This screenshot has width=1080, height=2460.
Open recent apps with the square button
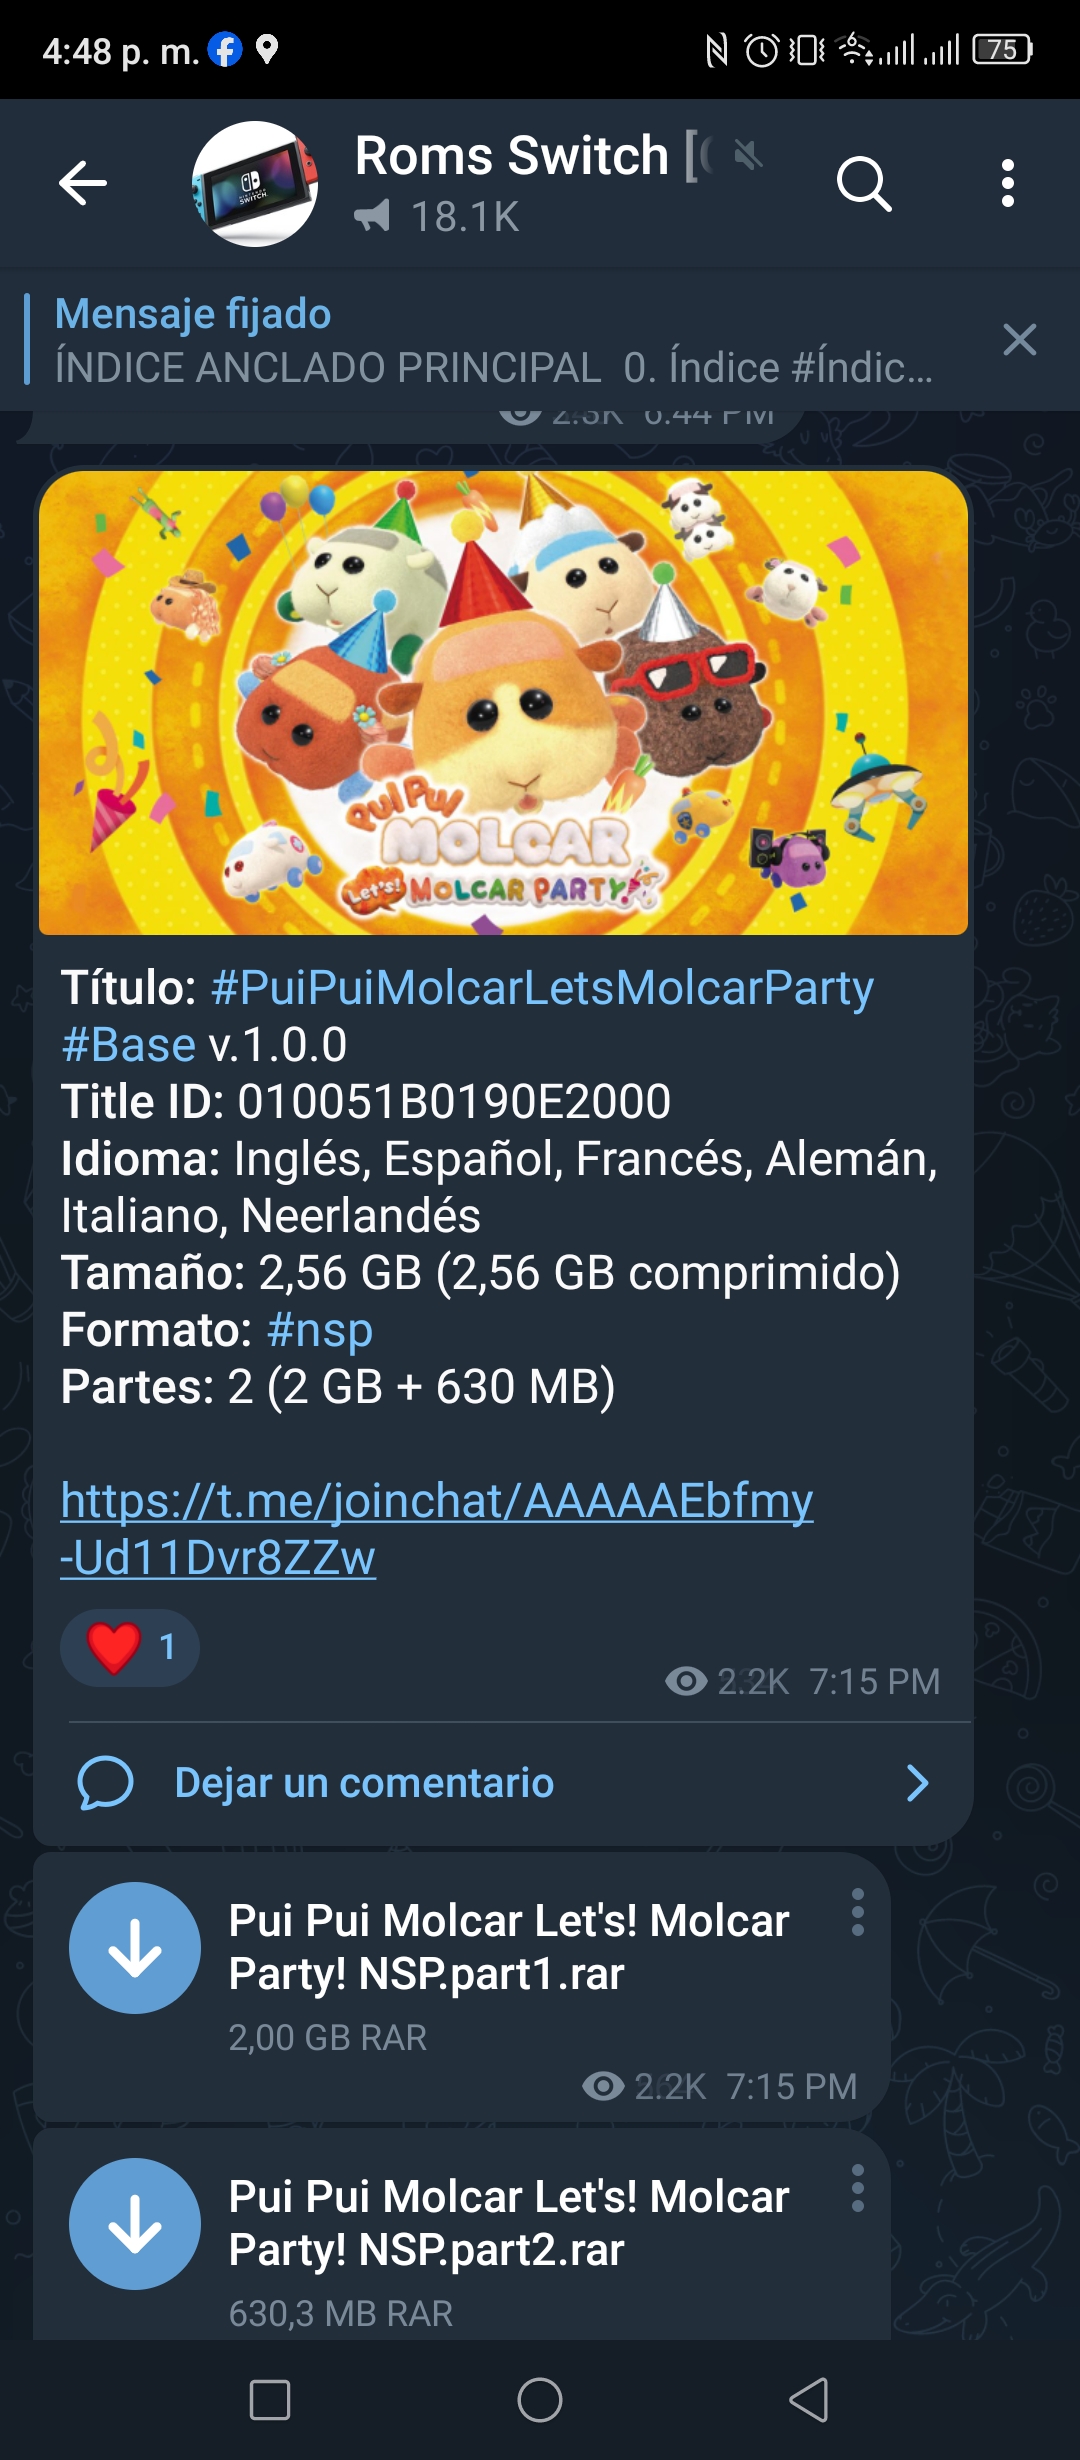pos(270,2400)
